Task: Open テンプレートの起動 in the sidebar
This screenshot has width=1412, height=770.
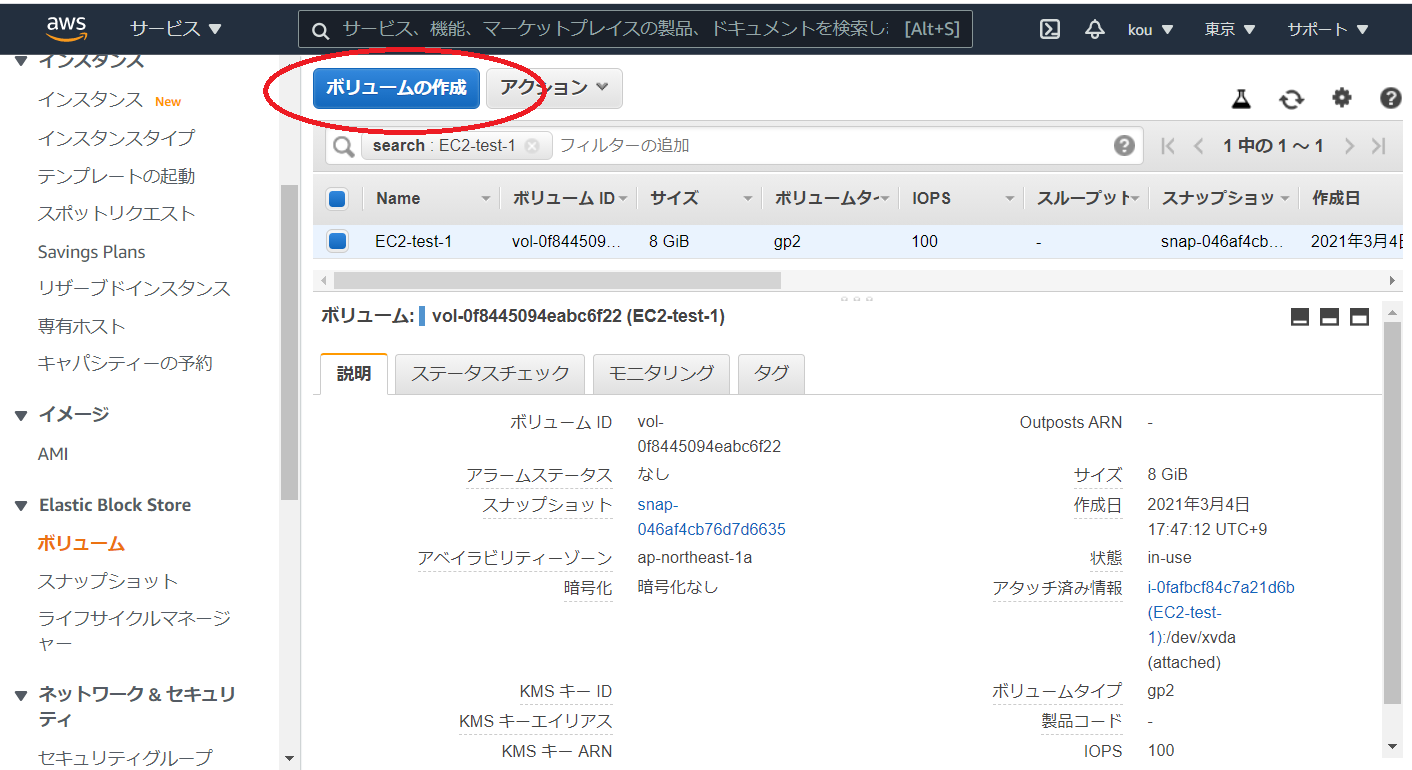Action: (x=116, y=176)
